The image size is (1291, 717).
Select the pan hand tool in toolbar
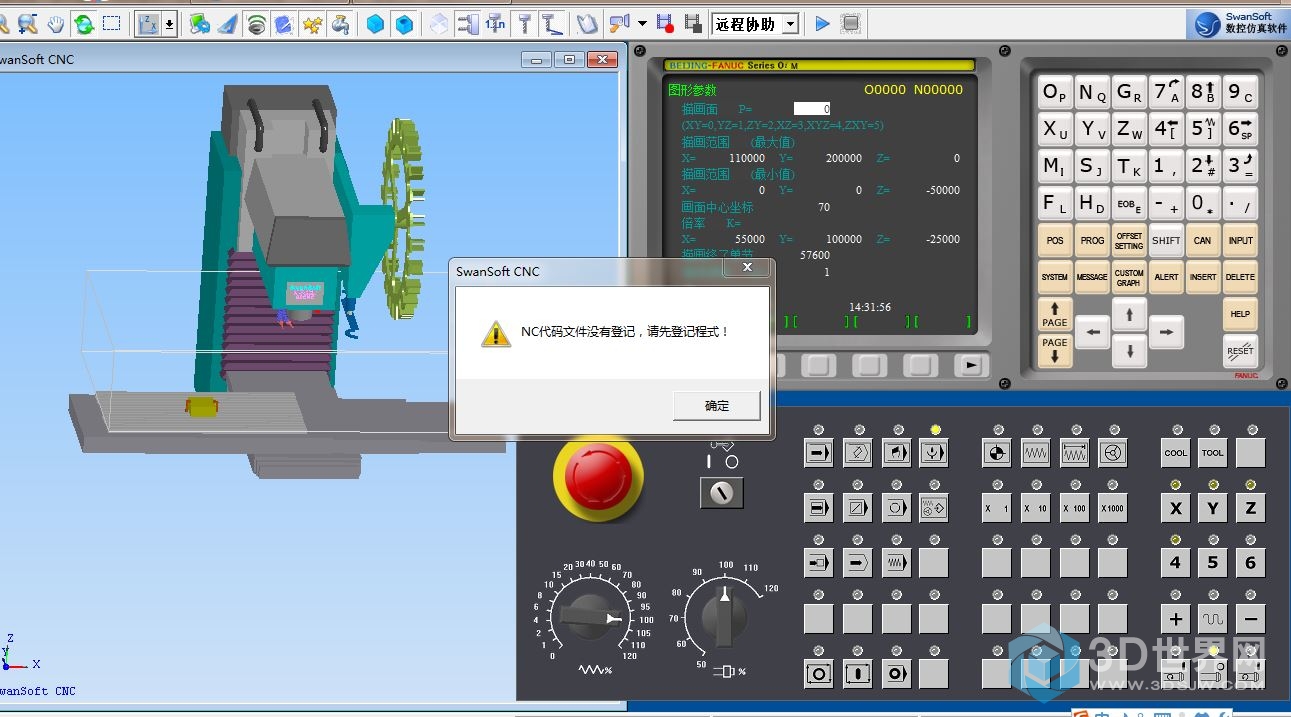click(56, 23)
